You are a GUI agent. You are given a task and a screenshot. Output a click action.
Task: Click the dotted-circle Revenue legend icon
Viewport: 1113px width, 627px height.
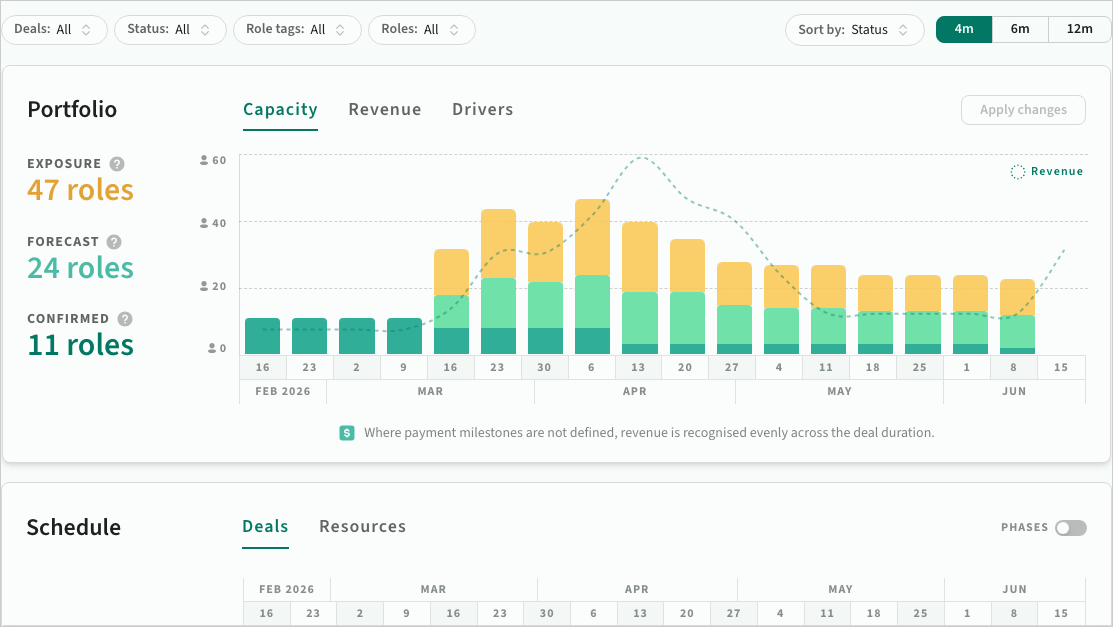(1017, 172)
